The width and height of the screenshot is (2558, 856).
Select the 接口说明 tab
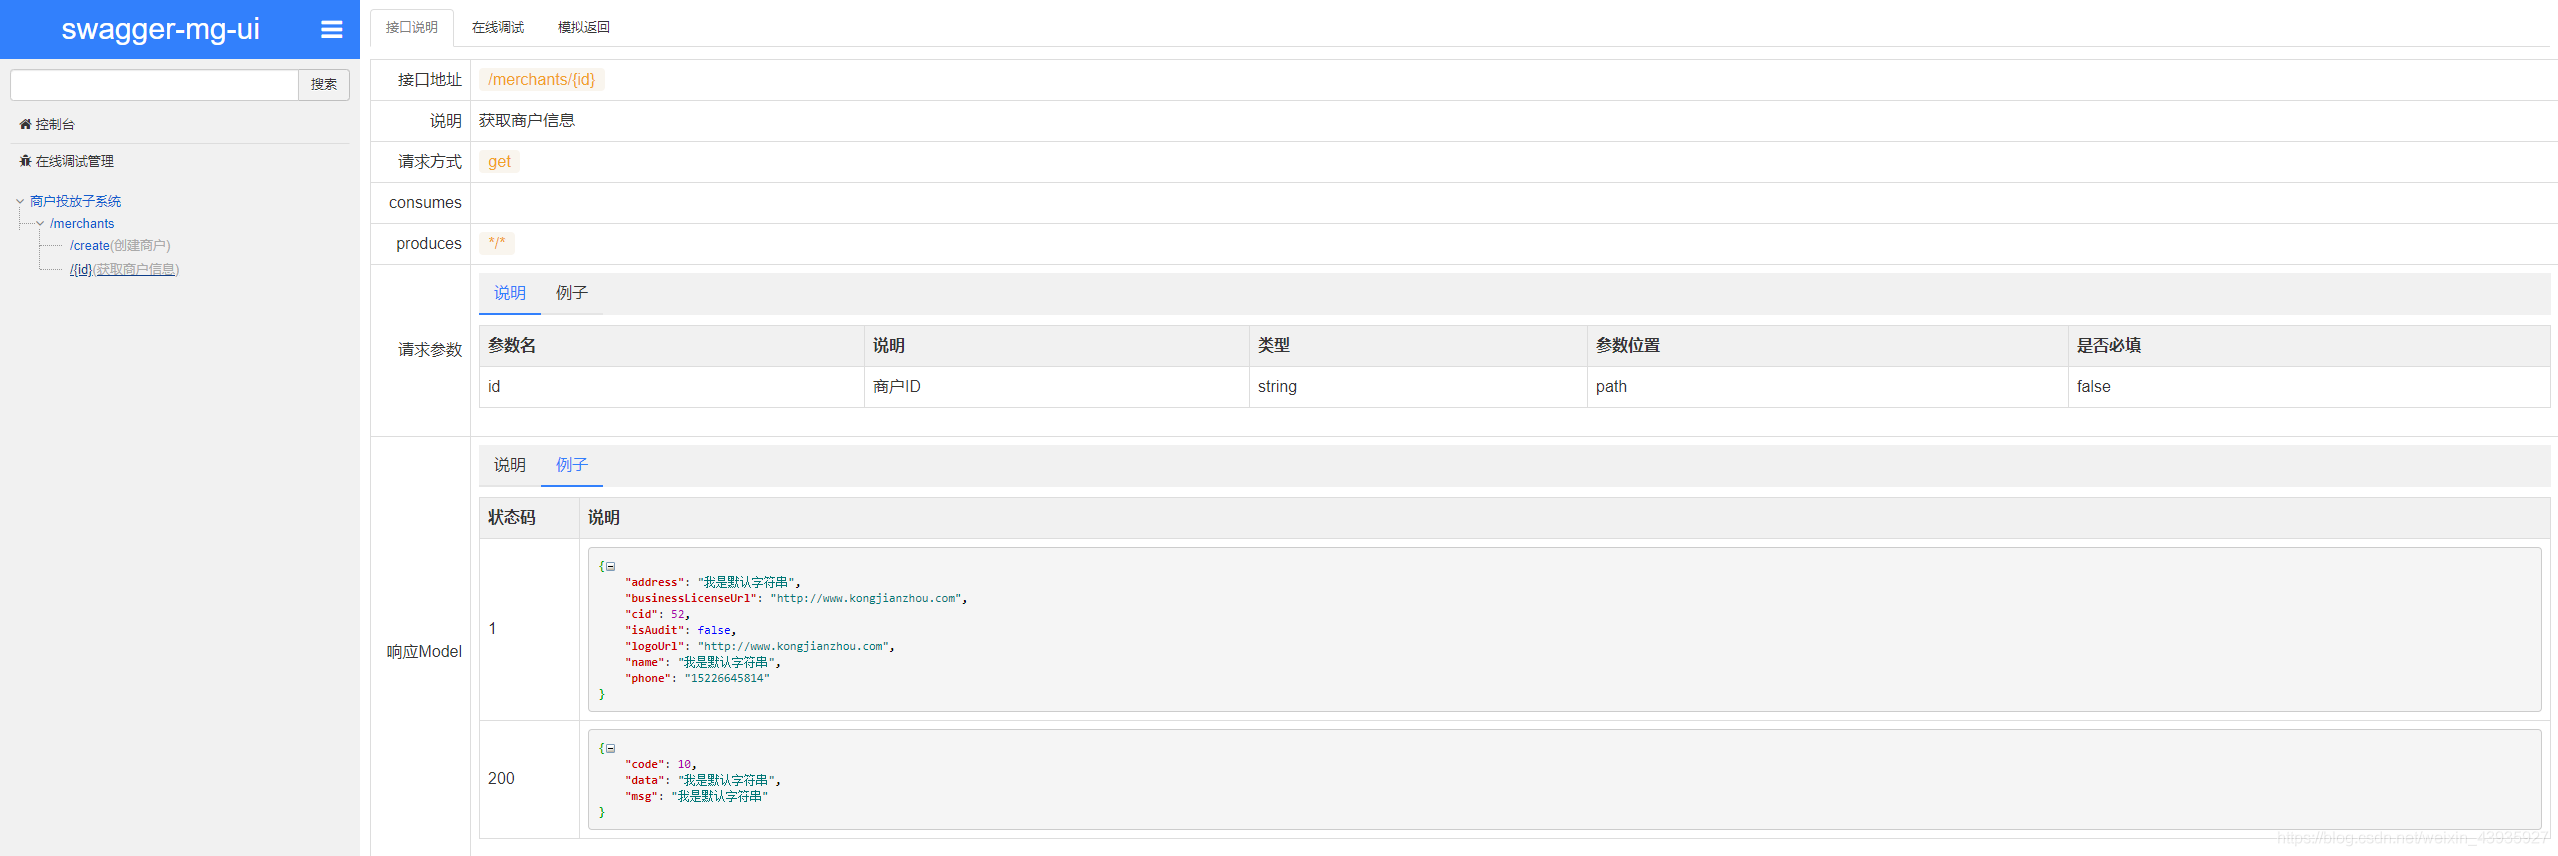[x=411, y=28]
